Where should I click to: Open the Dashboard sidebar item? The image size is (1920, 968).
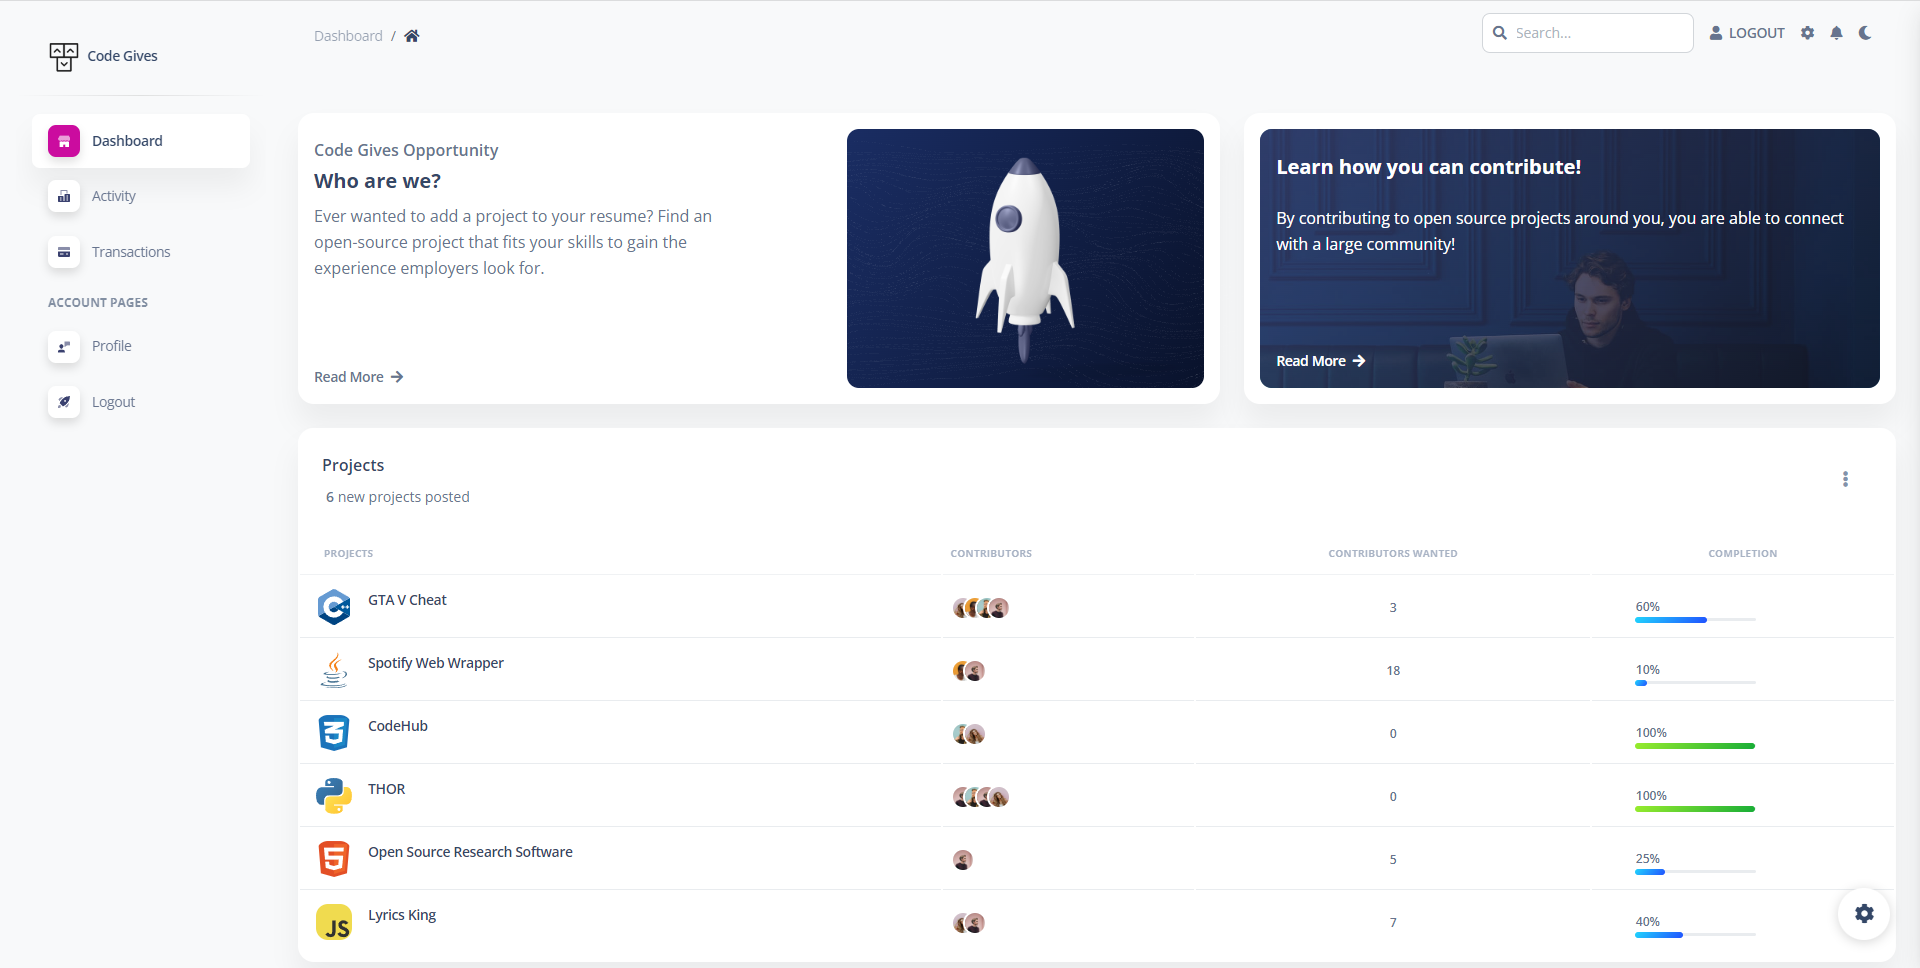coord(141,141)
